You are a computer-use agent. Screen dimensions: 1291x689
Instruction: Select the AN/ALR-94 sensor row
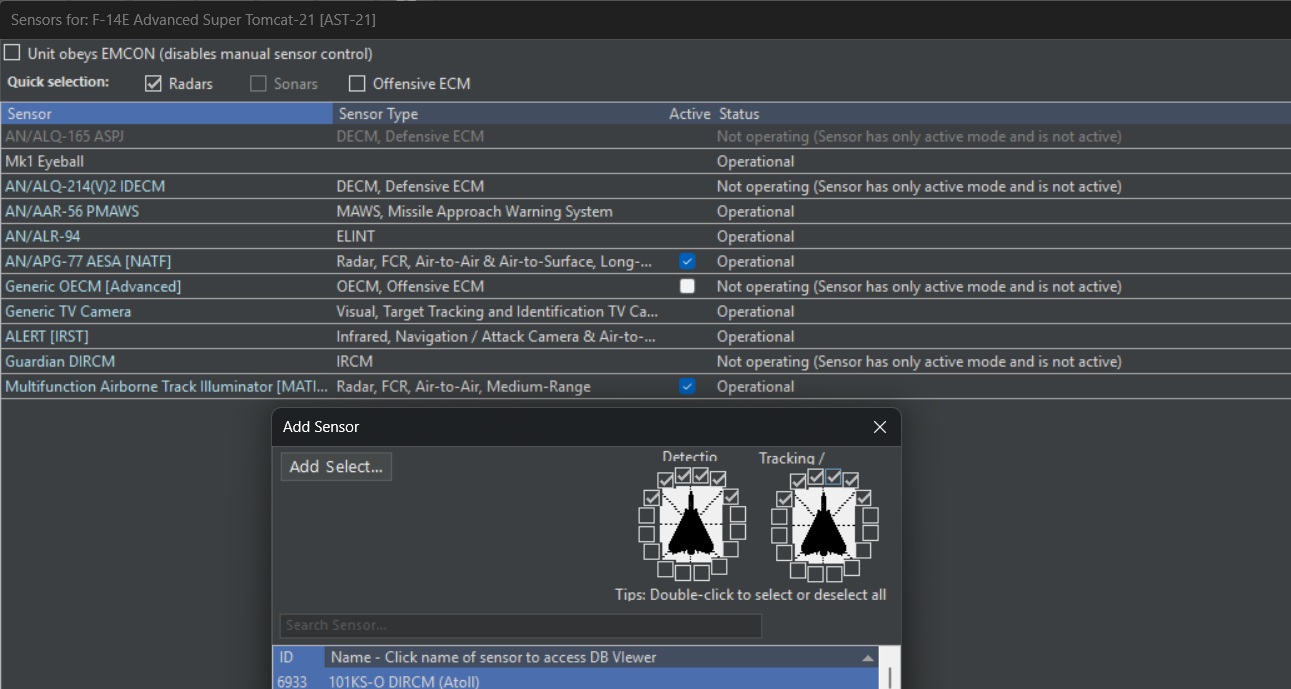(645, 236)
